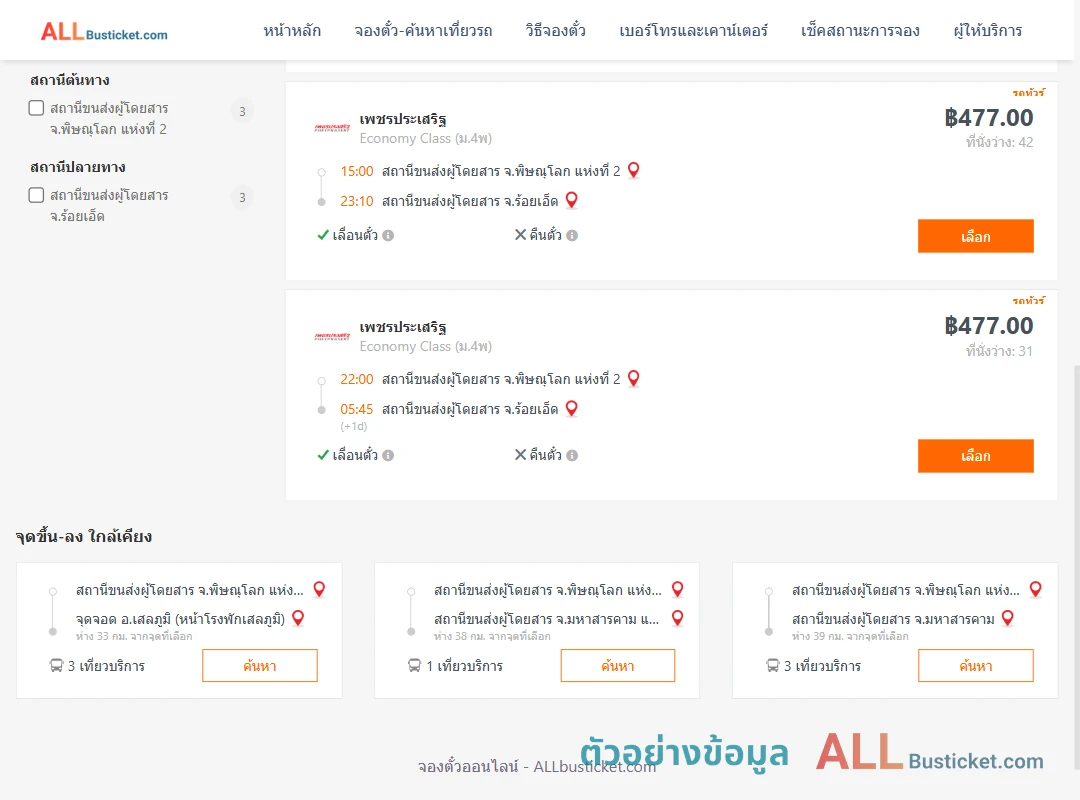
Task: Show เลื่อนตั๋ว info icon on 22:00 trip
Action: coord(388,455)
